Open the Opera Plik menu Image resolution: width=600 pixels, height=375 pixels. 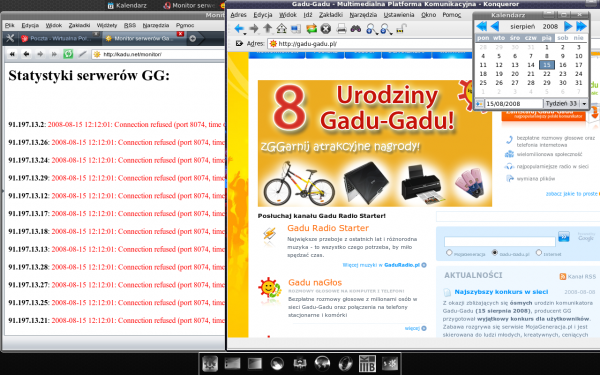[x=10, y=25]
